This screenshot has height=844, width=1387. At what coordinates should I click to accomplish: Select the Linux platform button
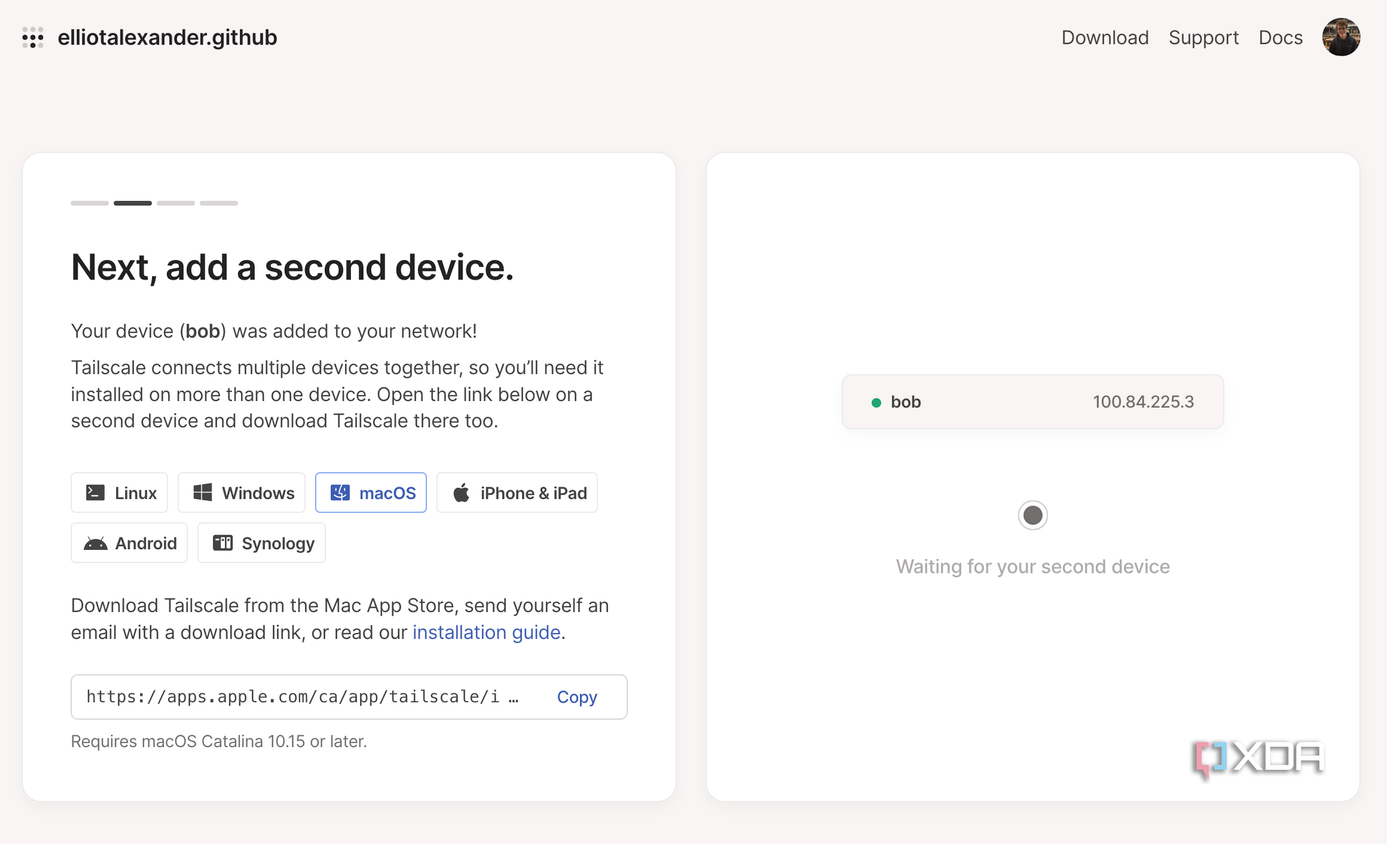(x=119, y=493)
